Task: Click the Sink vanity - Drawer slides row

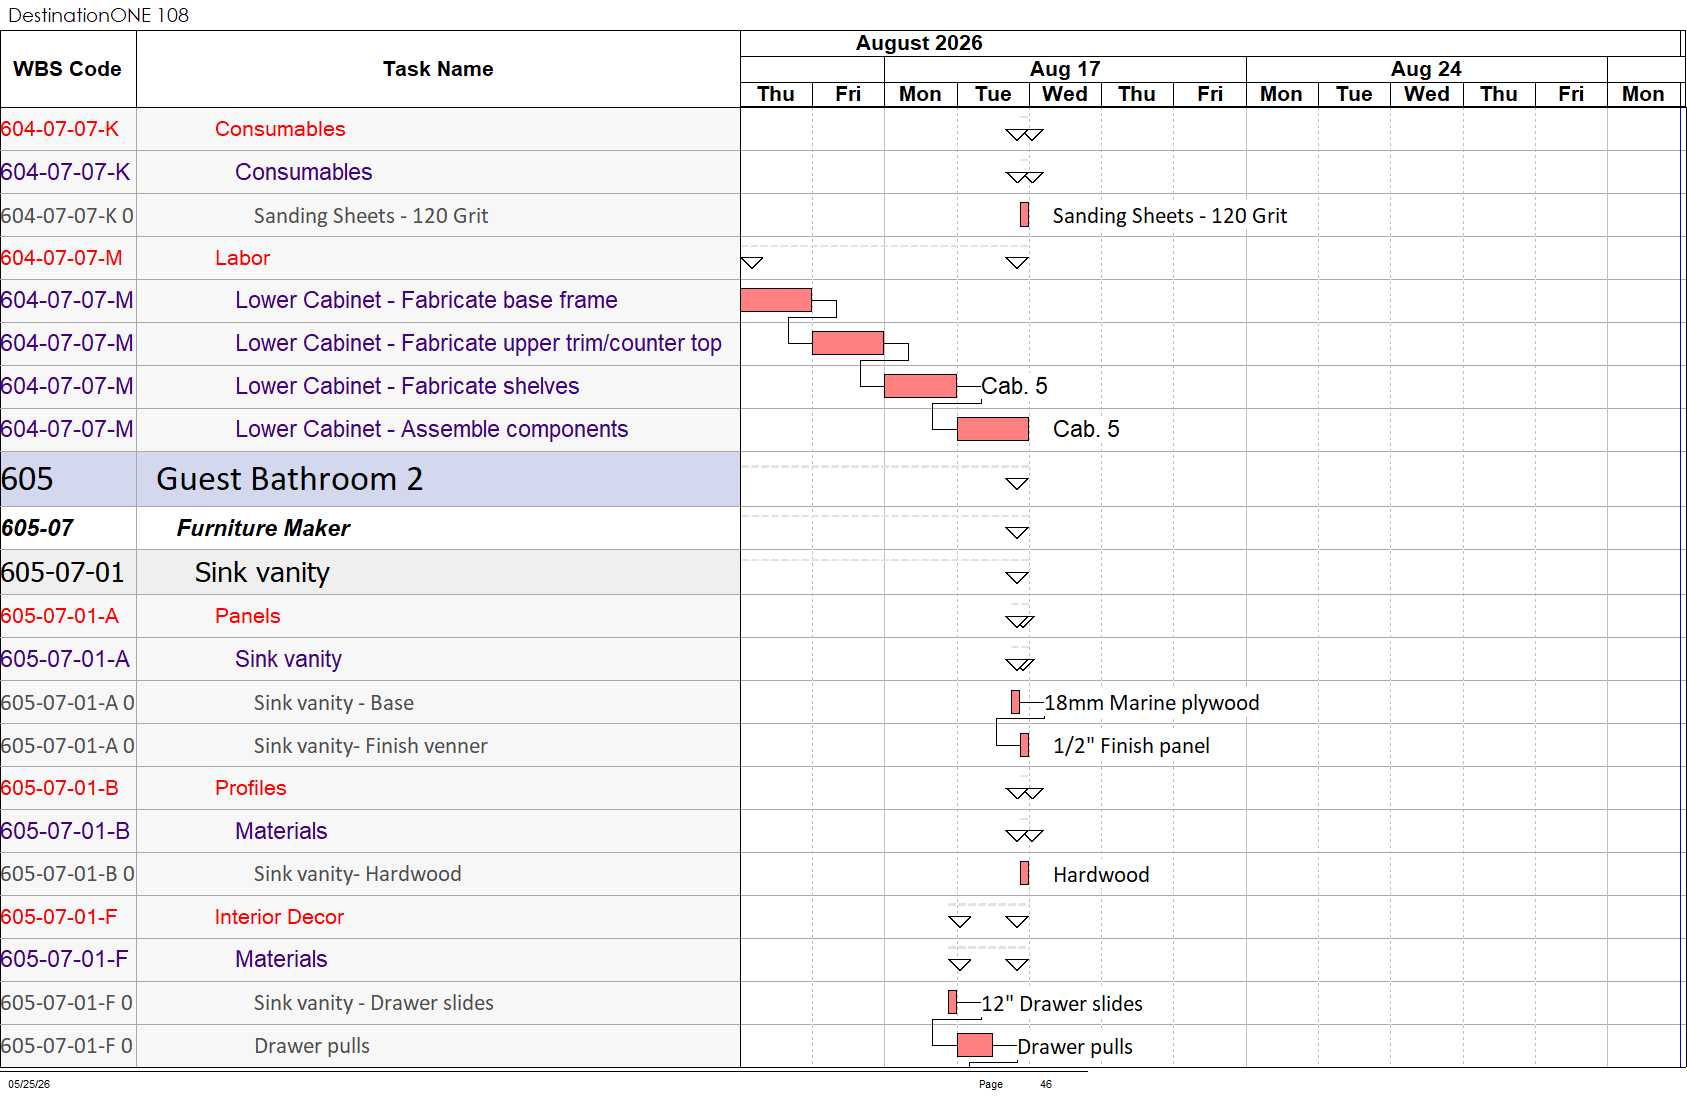Action: tap(370, 1003)
